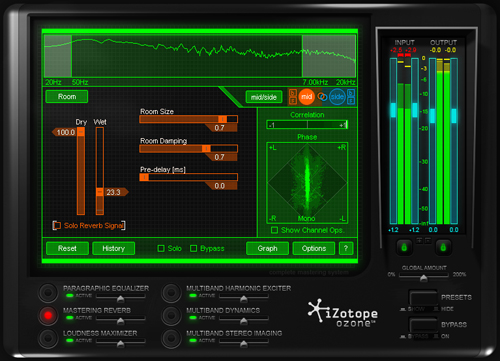Click the Reset button
The width and height of the screenshot is (500, 361).
pos(67,248)
